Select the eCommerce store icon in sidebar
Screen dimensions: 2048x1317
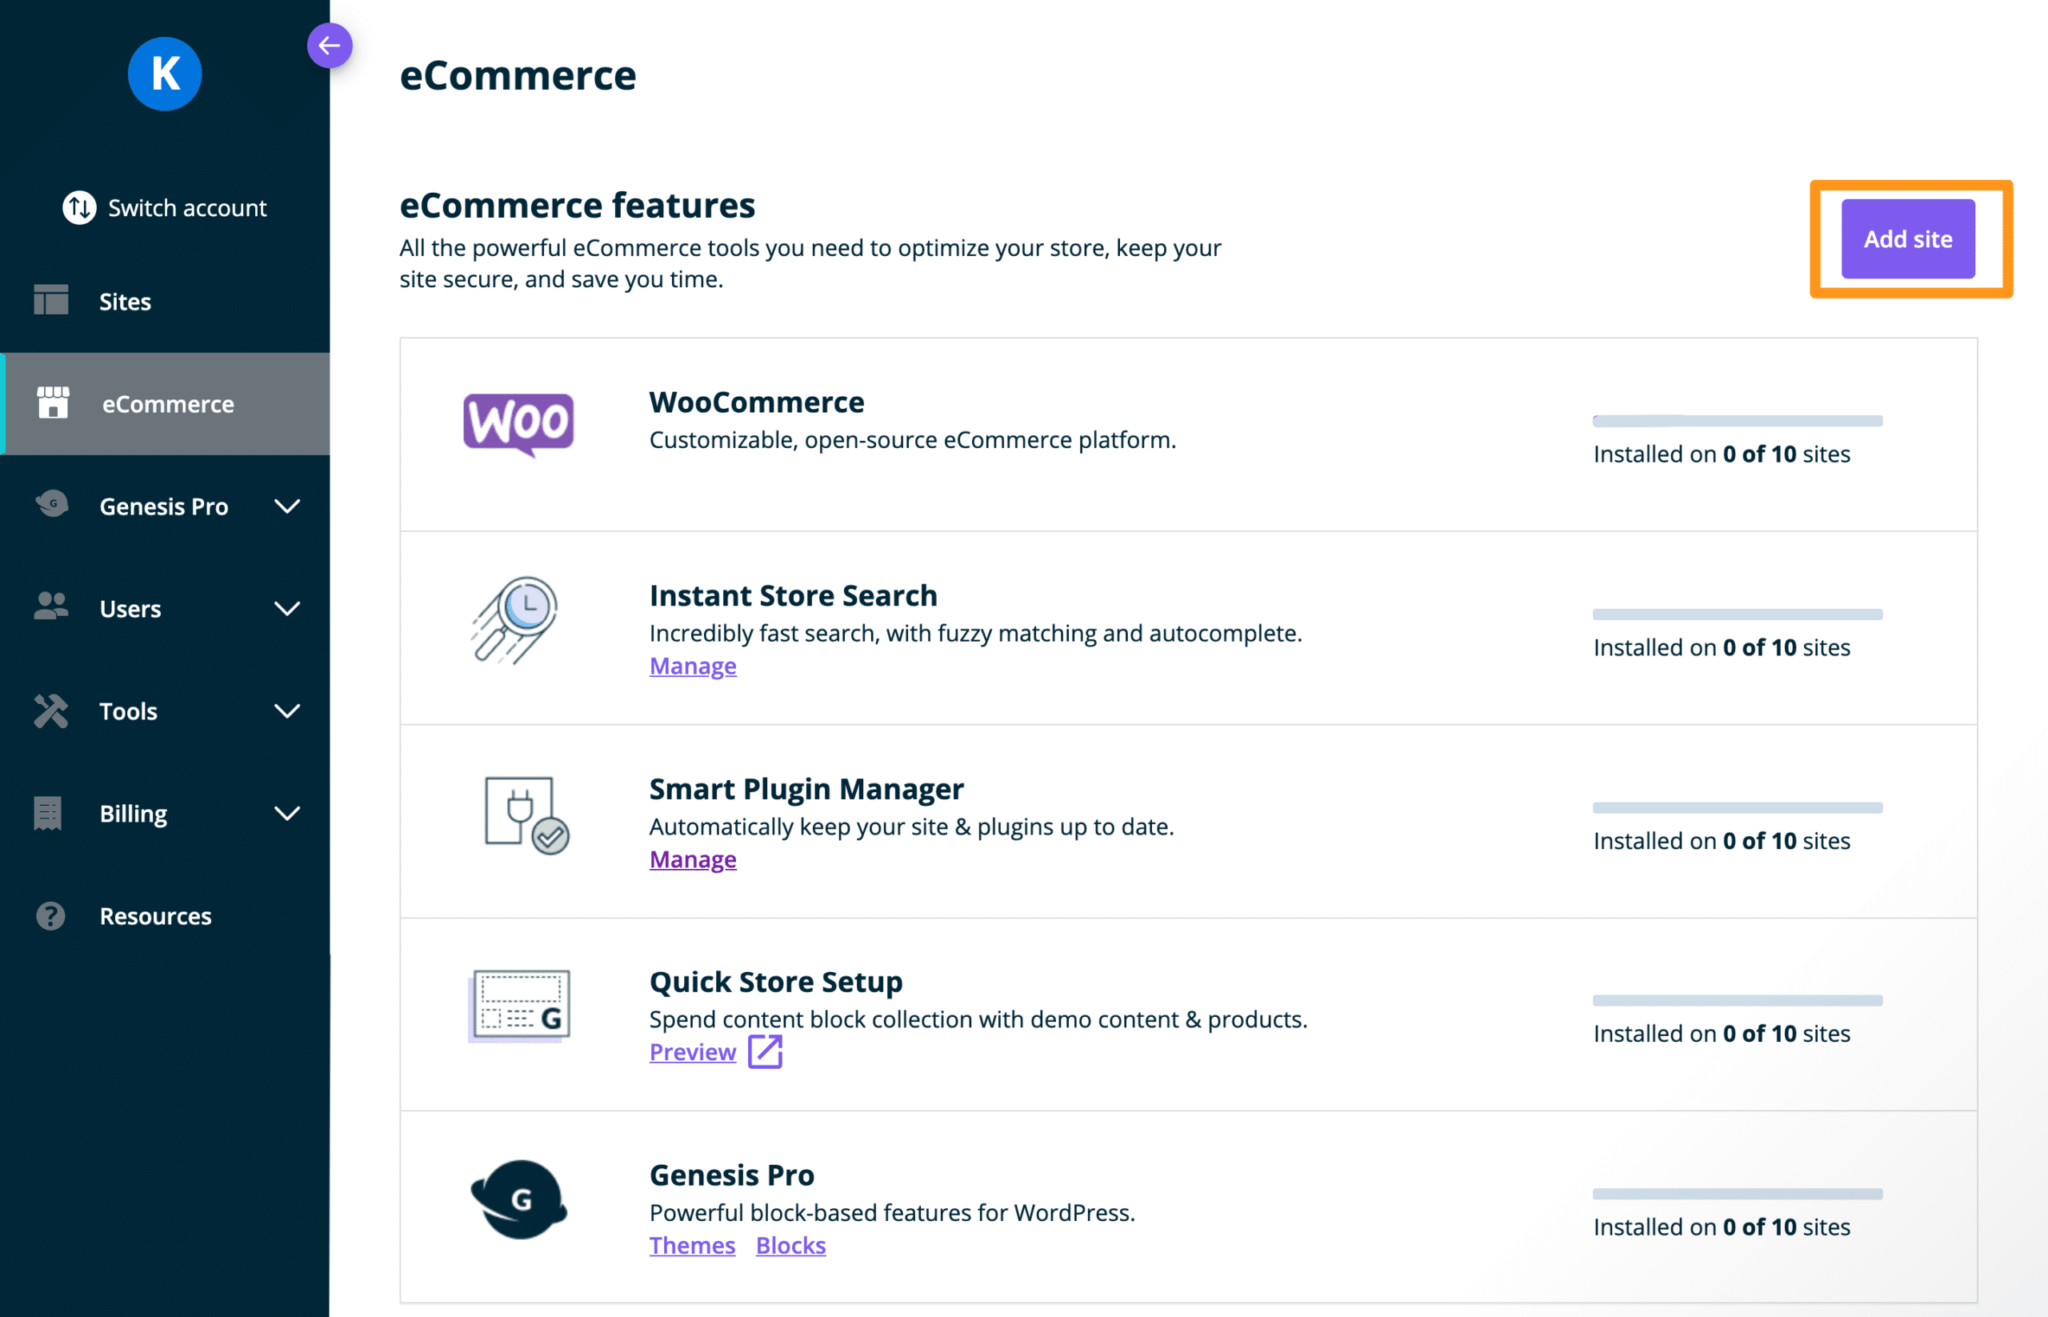[x=50, y=403]
